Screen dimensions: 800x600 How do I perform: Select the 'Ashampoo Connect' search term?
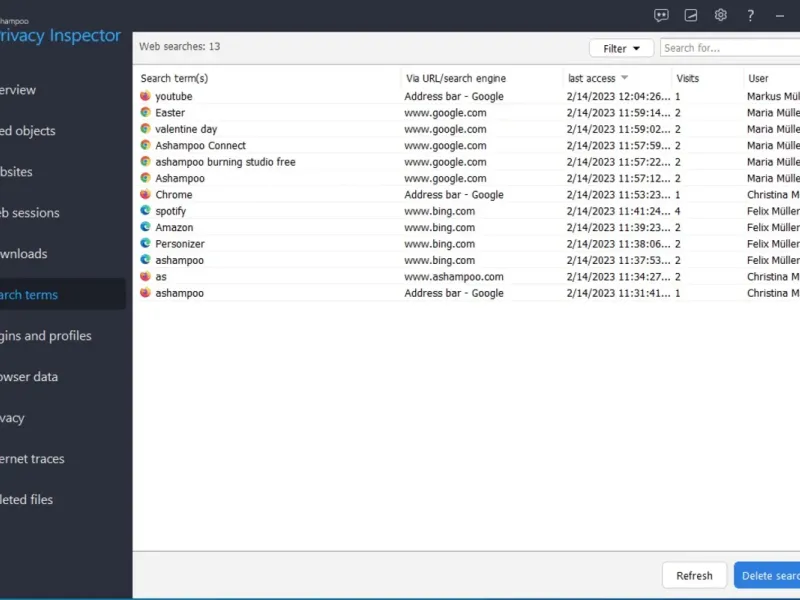[x=201, y=145]
